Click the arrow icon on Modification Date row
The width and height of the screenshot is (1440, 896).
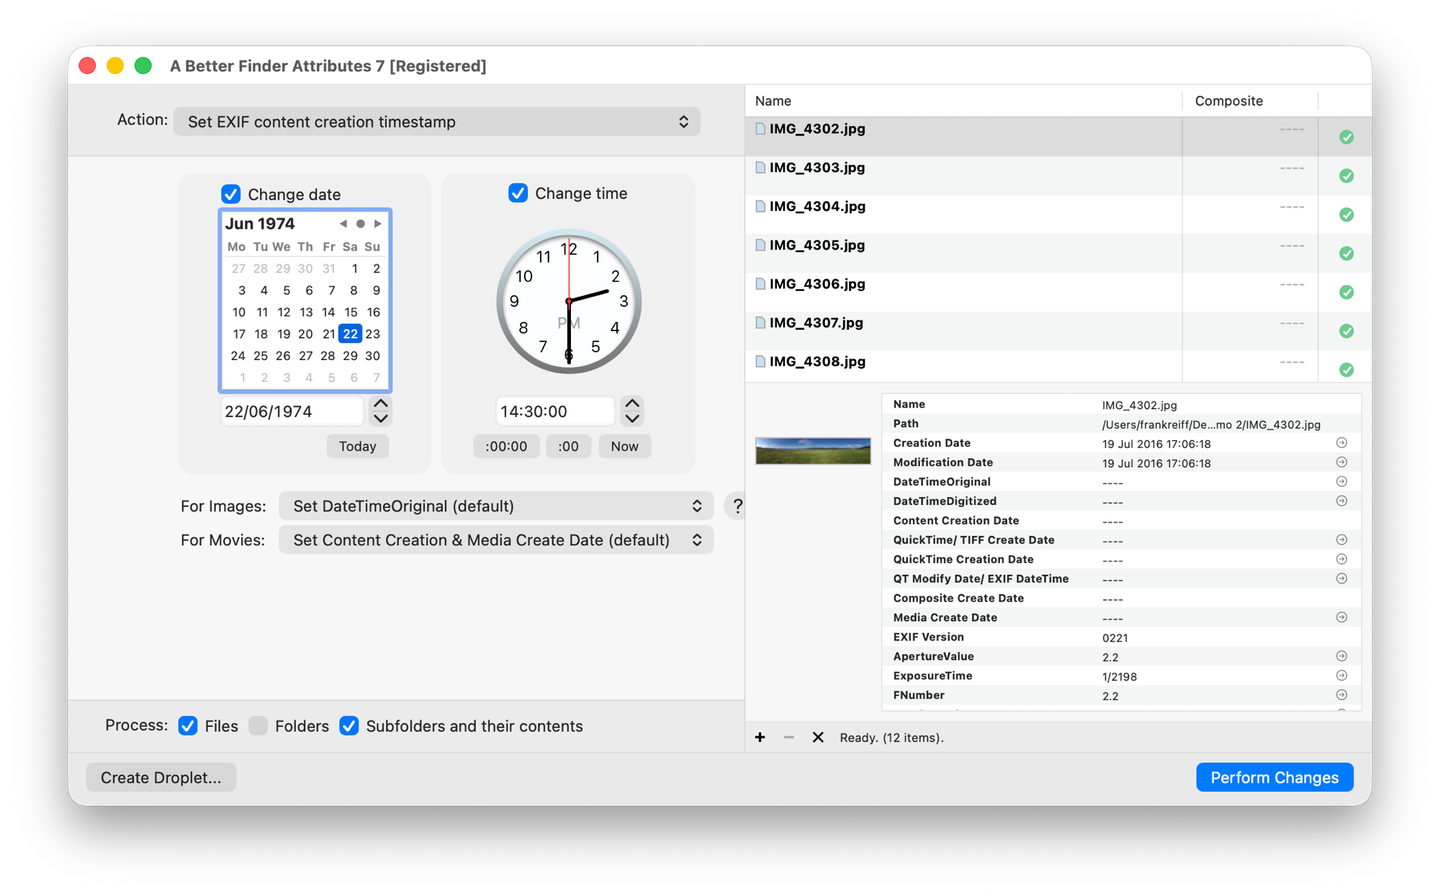1342,463
